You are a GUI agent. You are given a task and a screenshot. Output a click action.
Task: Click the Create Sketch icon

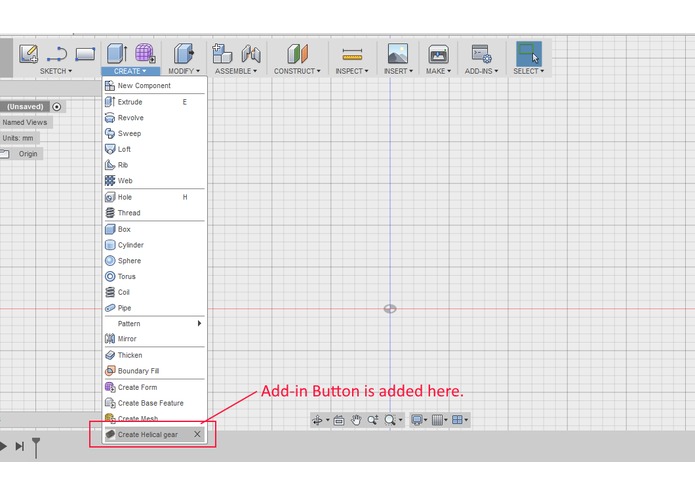tap(28, 54)
